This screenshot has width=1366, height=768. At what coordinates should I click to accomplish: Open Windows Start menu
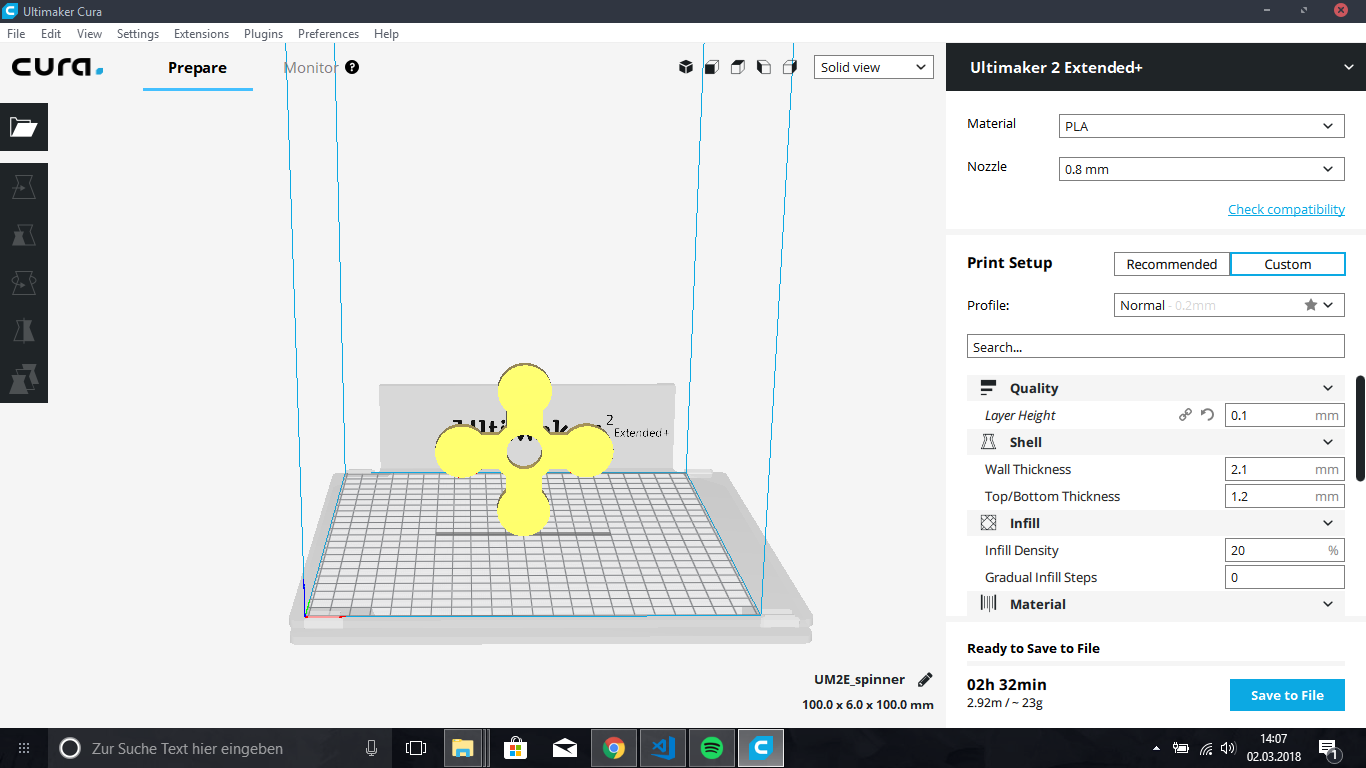(24, 748)
